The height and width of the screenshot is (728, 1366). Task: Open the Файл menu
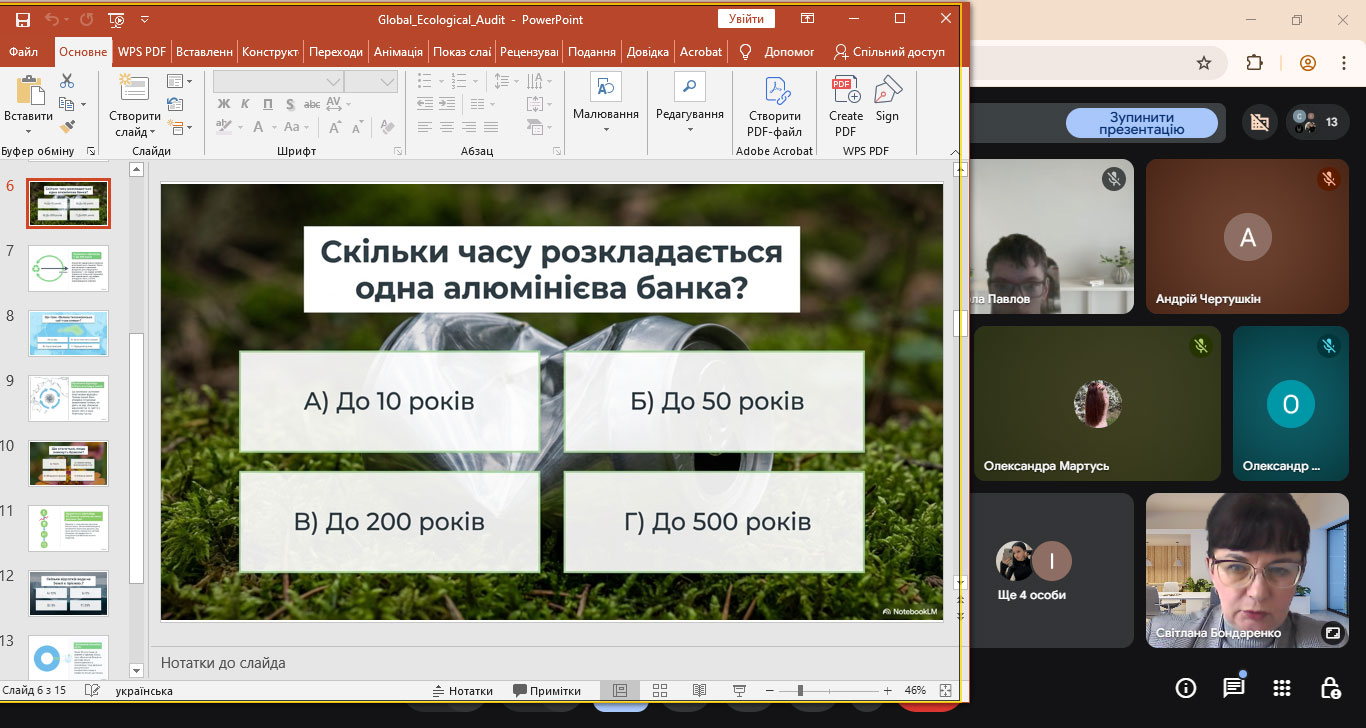click(23, 52)
